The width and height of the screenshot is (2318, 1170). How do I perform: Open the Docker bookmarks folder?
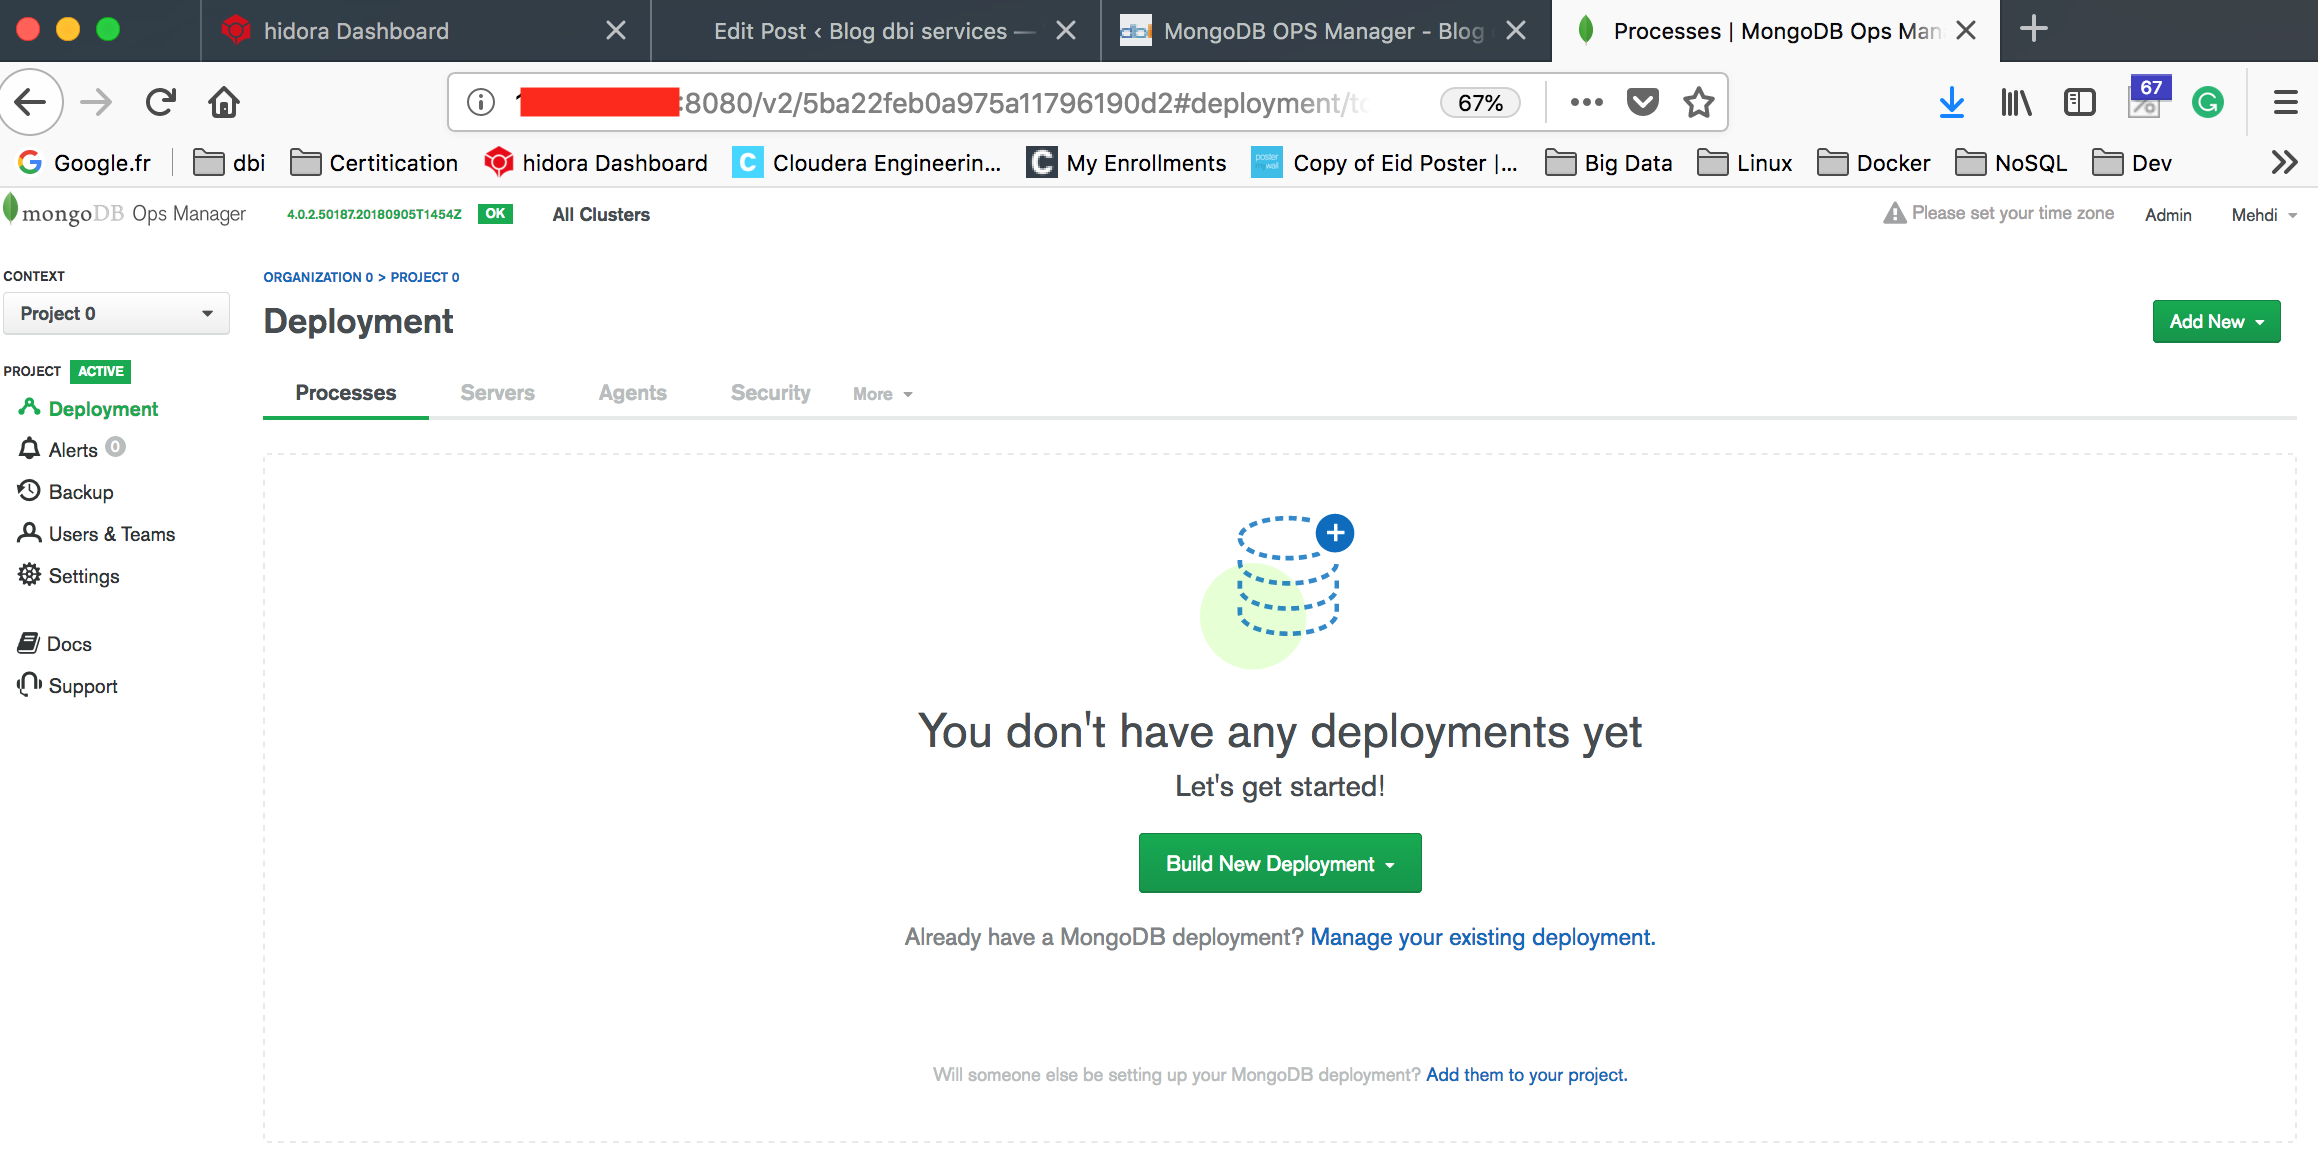tap(1874, 163)
